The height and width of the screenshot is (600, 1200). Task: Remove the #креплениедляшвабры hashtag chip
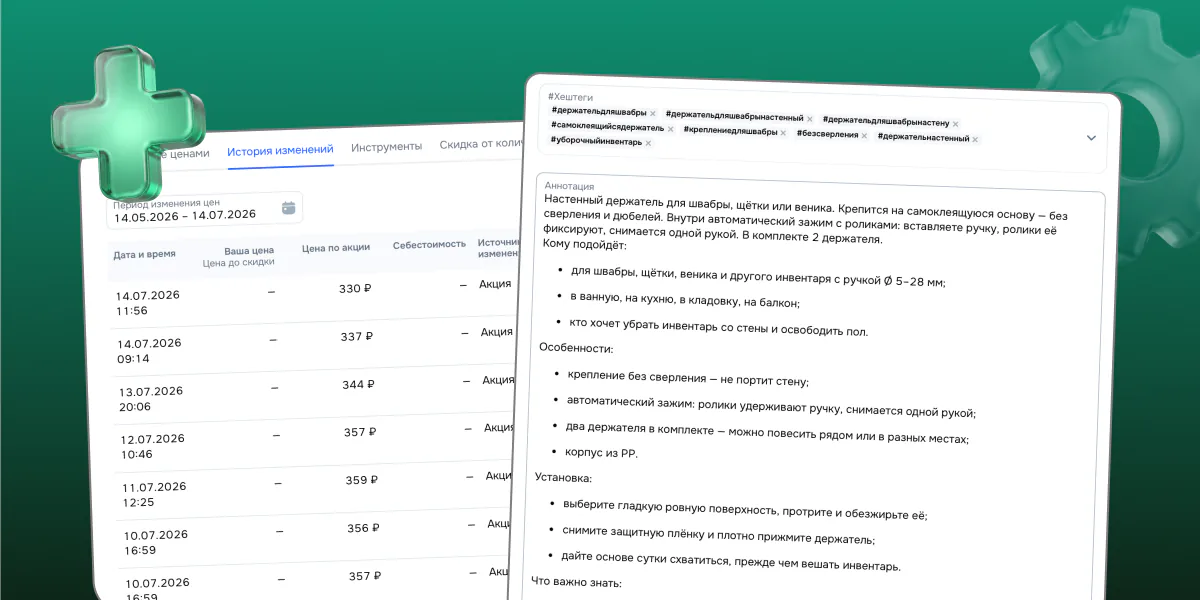point(783,133)
